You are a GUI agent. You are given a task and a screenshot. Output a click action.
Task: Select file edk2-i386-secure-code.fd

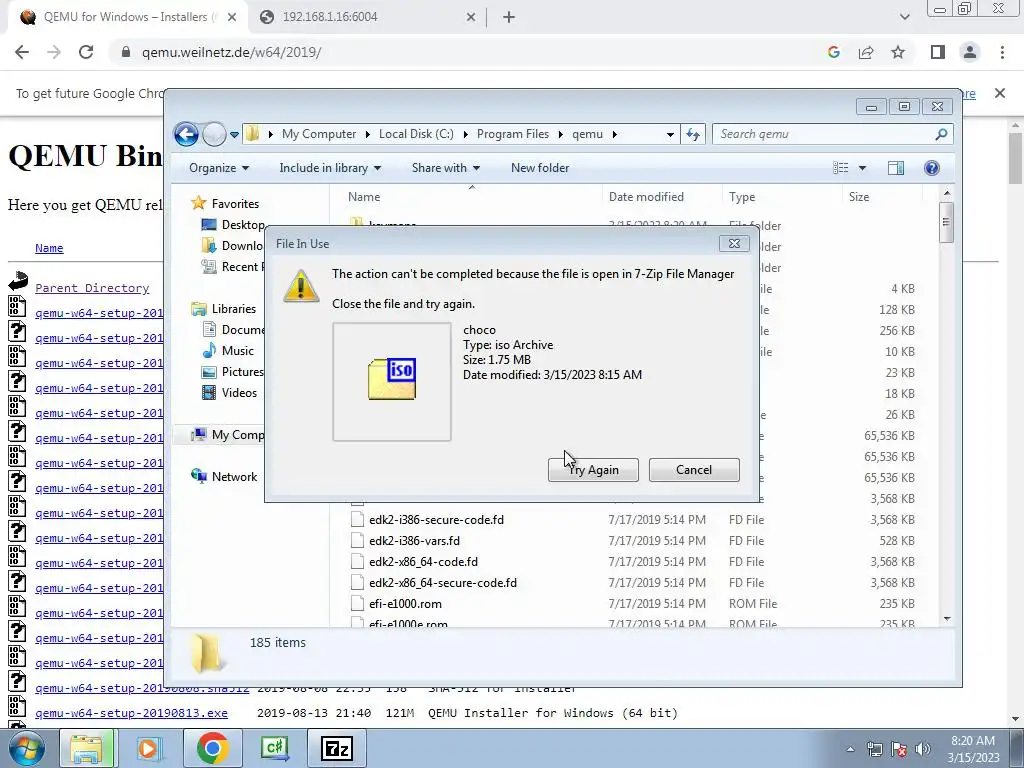[436, 520]
